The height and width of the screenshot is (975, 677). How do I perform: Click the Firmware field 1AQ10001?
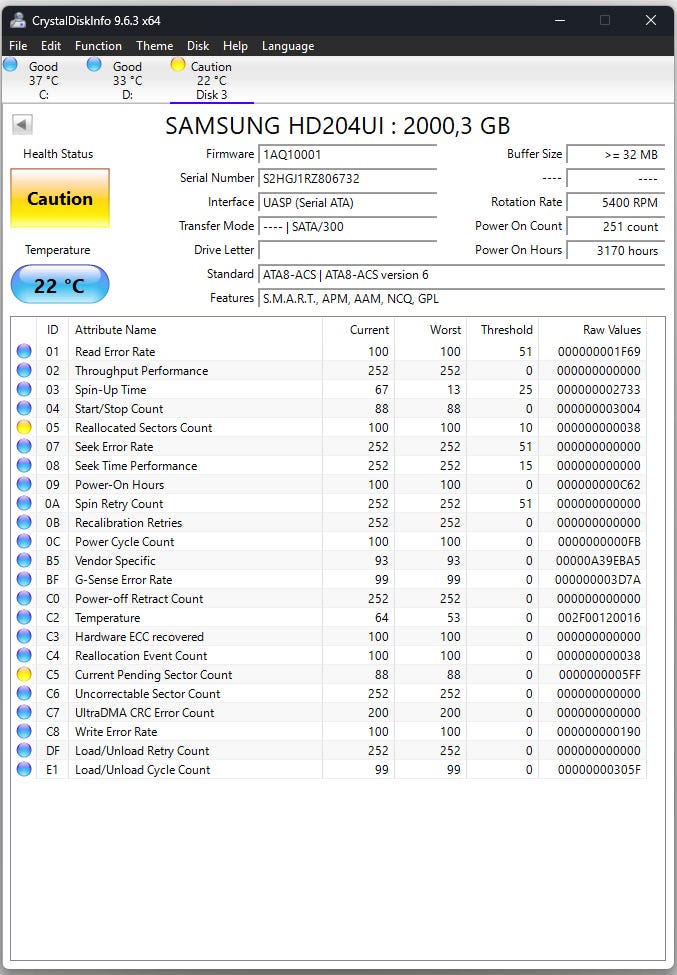pyautogui.click(x=348, y=154)
